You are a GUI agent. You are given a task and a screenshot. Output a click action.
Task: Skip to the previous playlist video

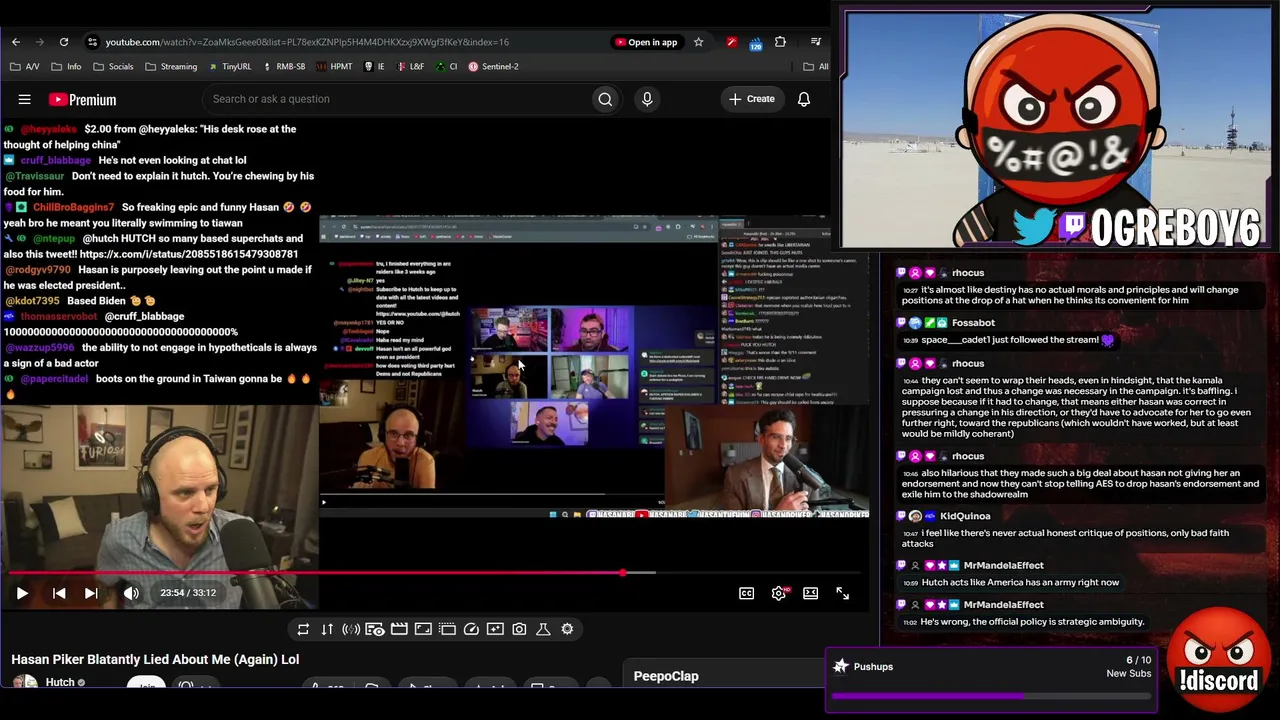point(59,593)
